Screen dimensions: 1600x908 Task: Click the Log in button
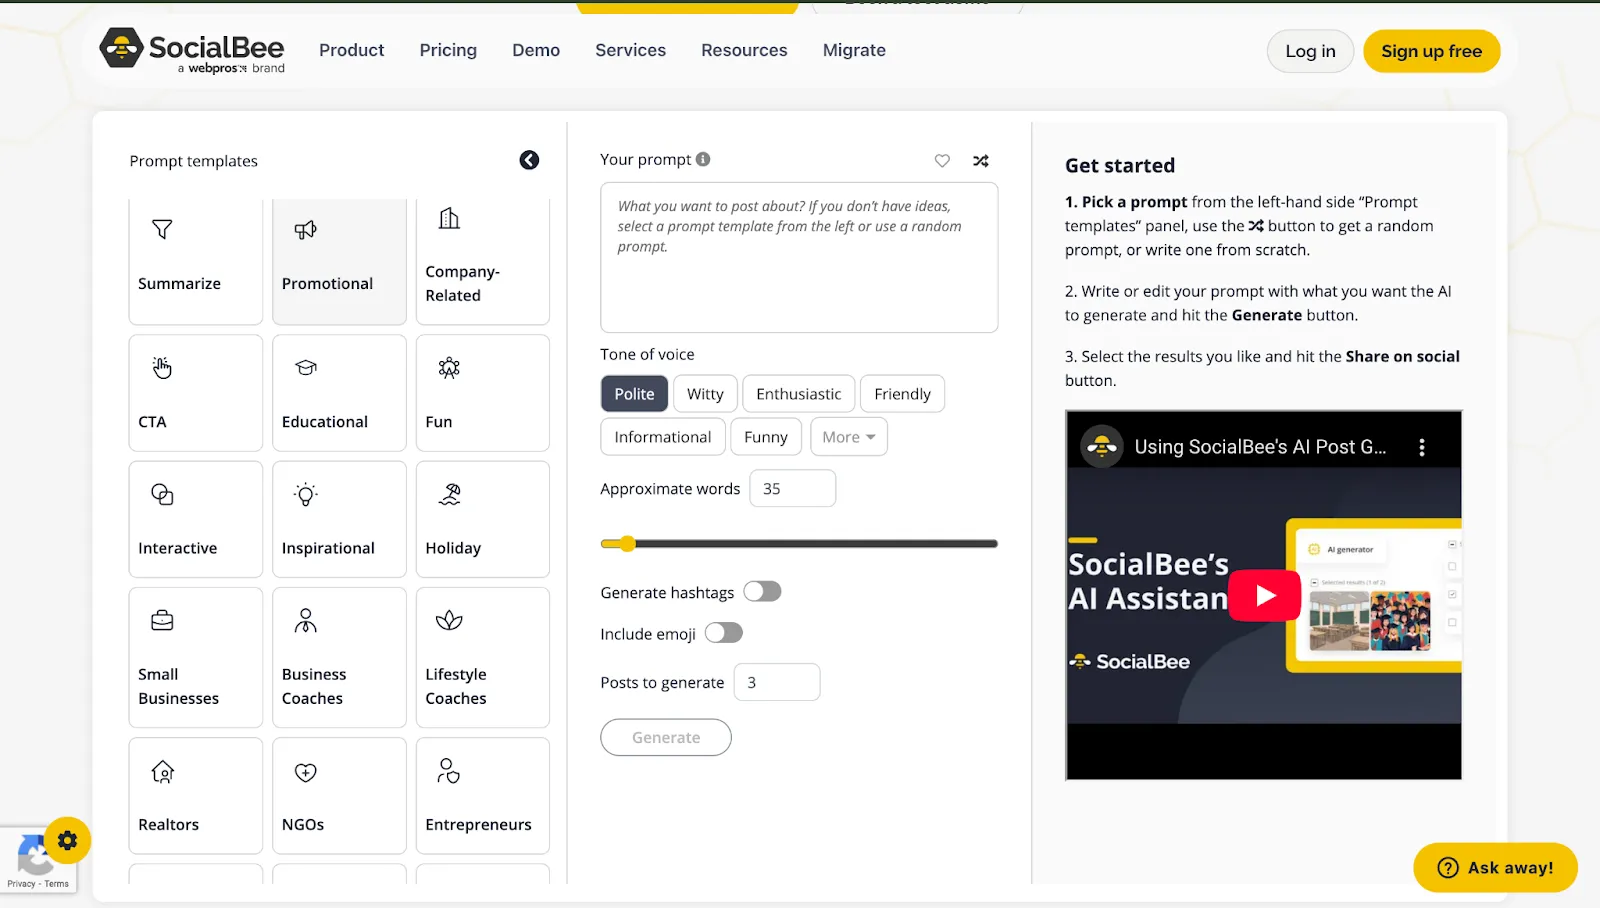tap(1310, 51)
